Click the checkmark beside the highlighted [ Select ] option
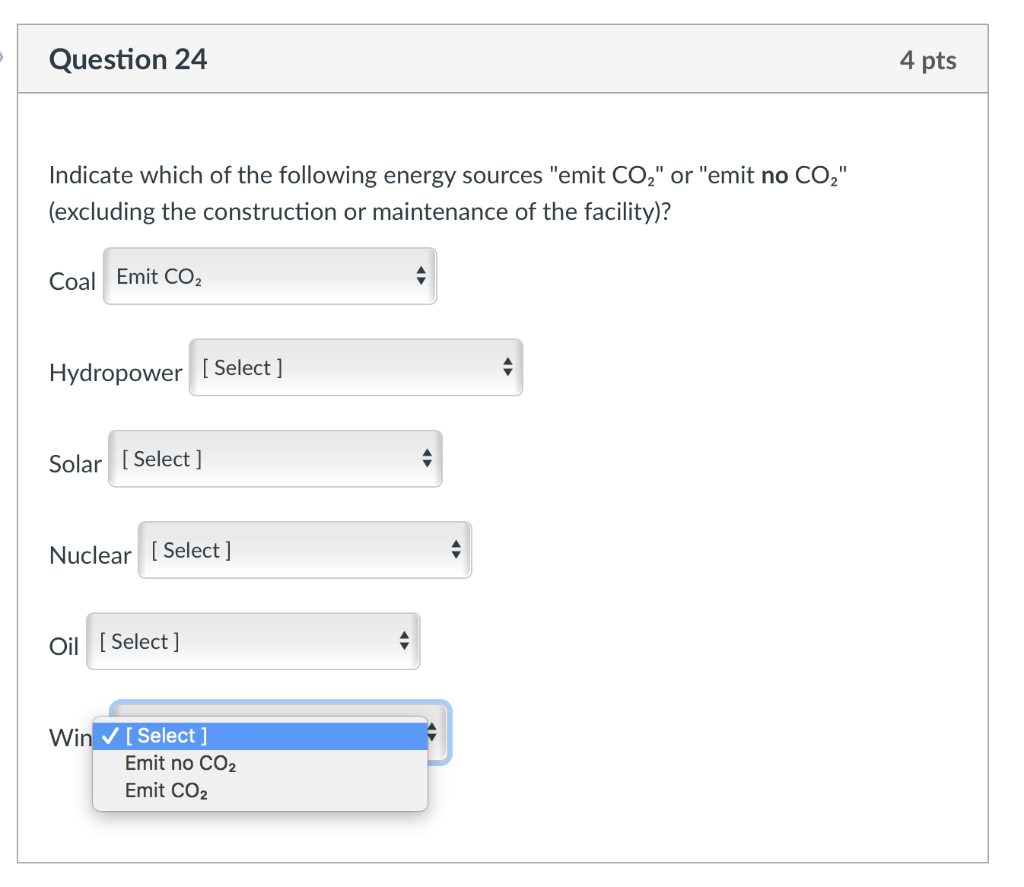The height and width of the screenshot is (887, 1024). click(110, 736)
